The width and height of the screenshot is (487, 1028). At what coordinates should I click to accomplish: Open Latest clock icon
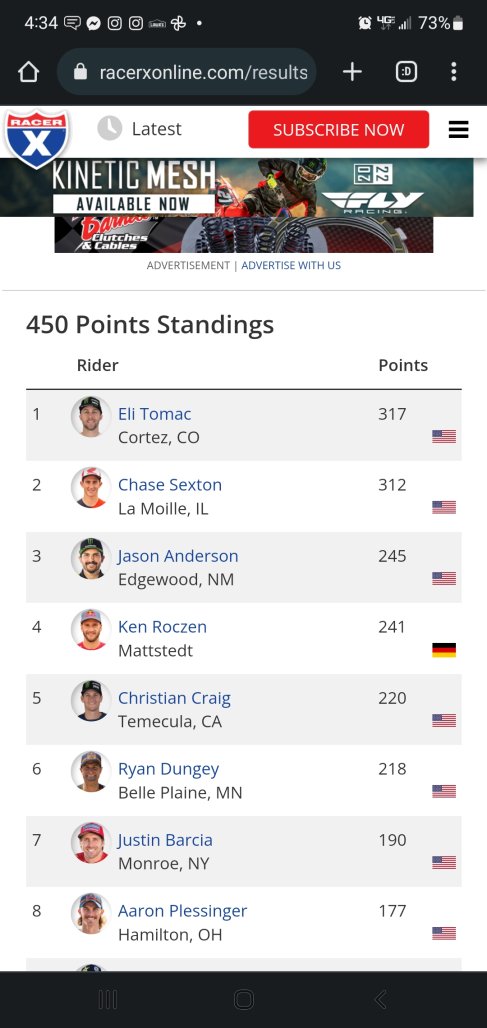click(109, 128)
